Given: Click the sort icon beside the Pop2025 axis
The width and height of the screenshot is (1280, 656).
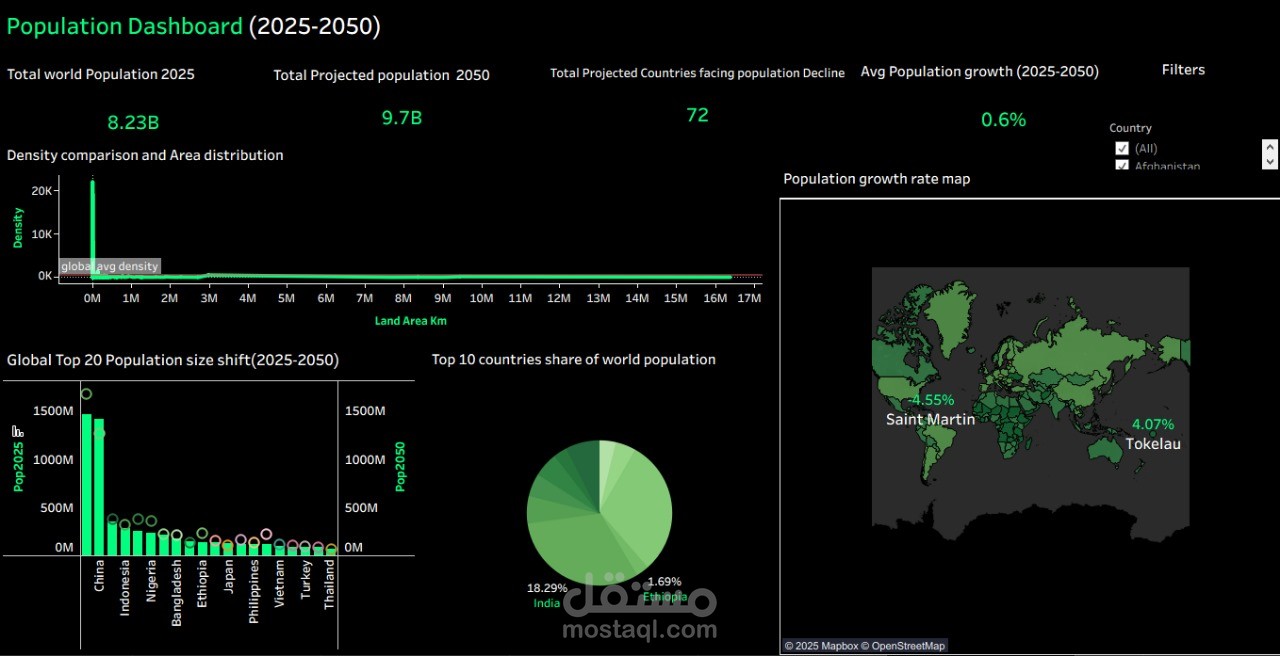Looking at the screenshot, I should pyautogui.click(x=17, y=431).
